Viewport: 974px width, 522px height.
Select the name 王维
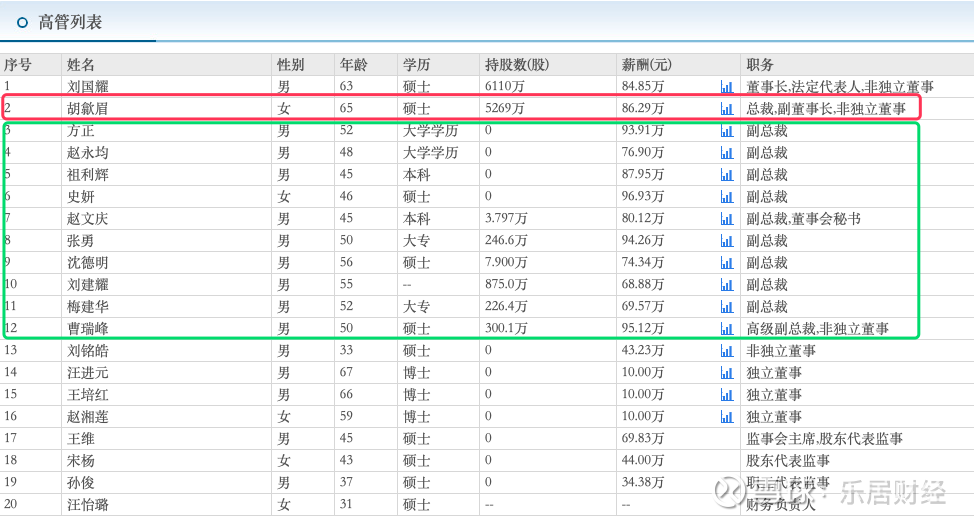pos(81,439)
